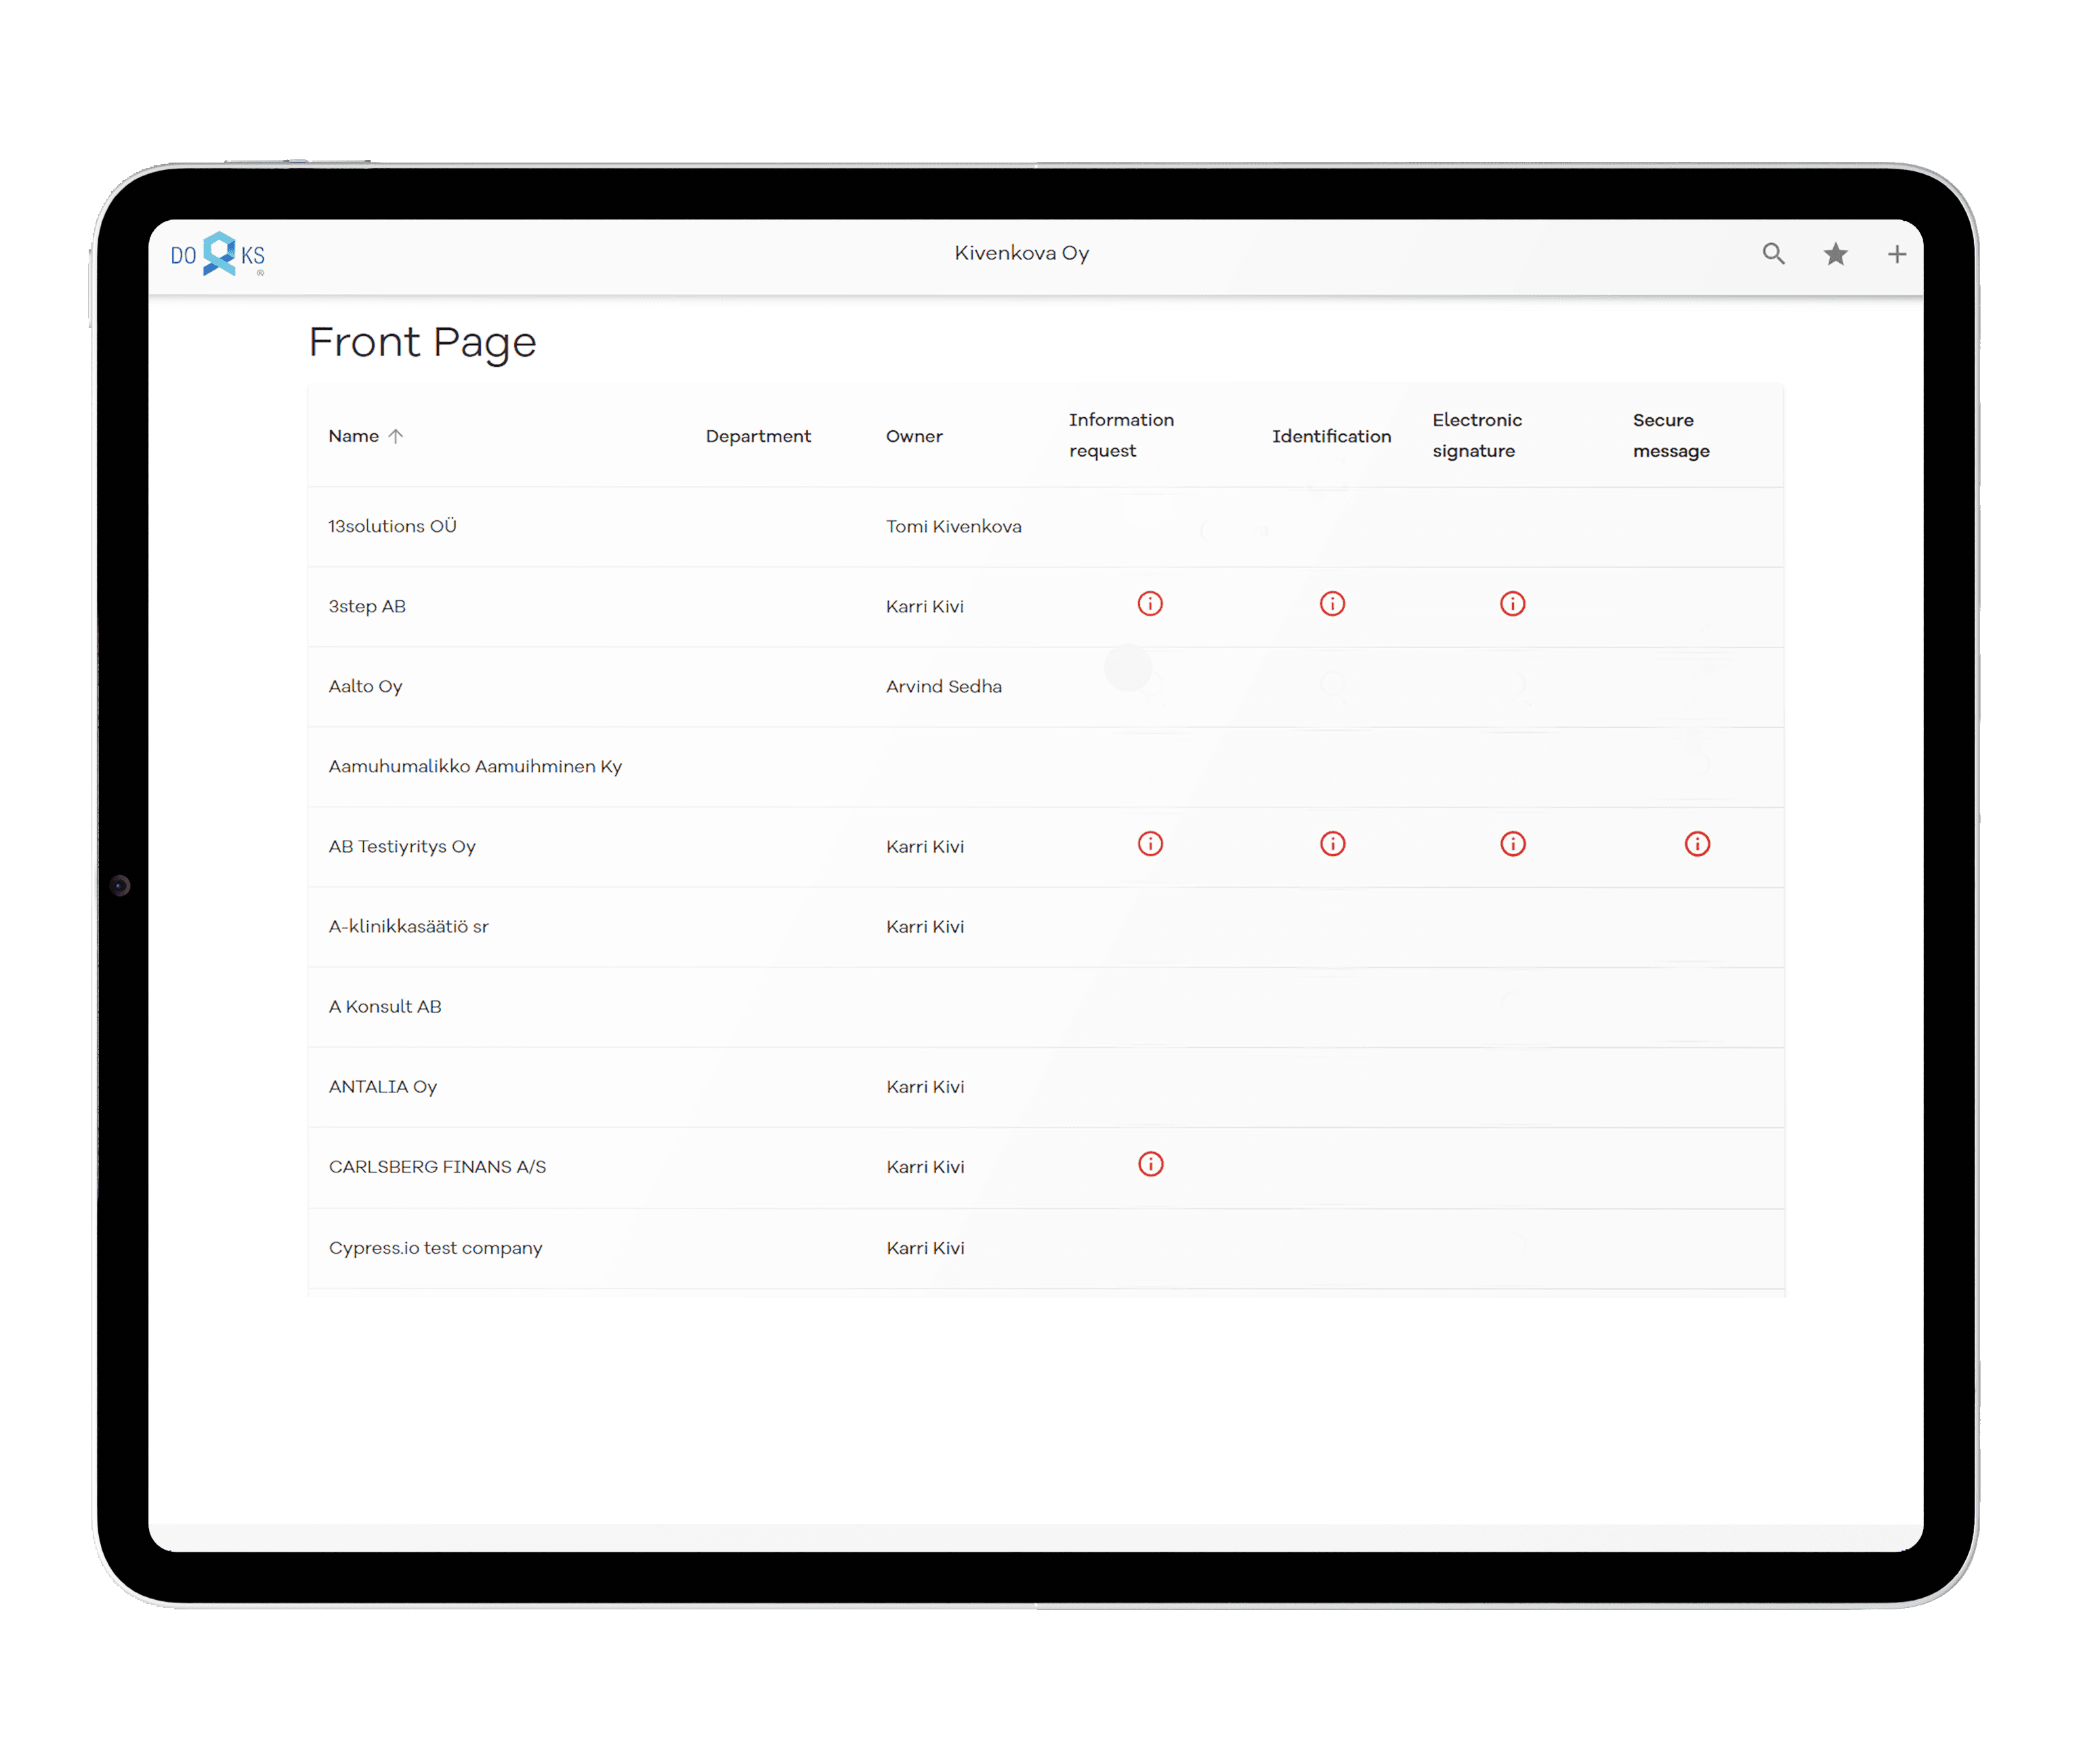
Task: Click the DOKS logo
Action: coord(218,254)
